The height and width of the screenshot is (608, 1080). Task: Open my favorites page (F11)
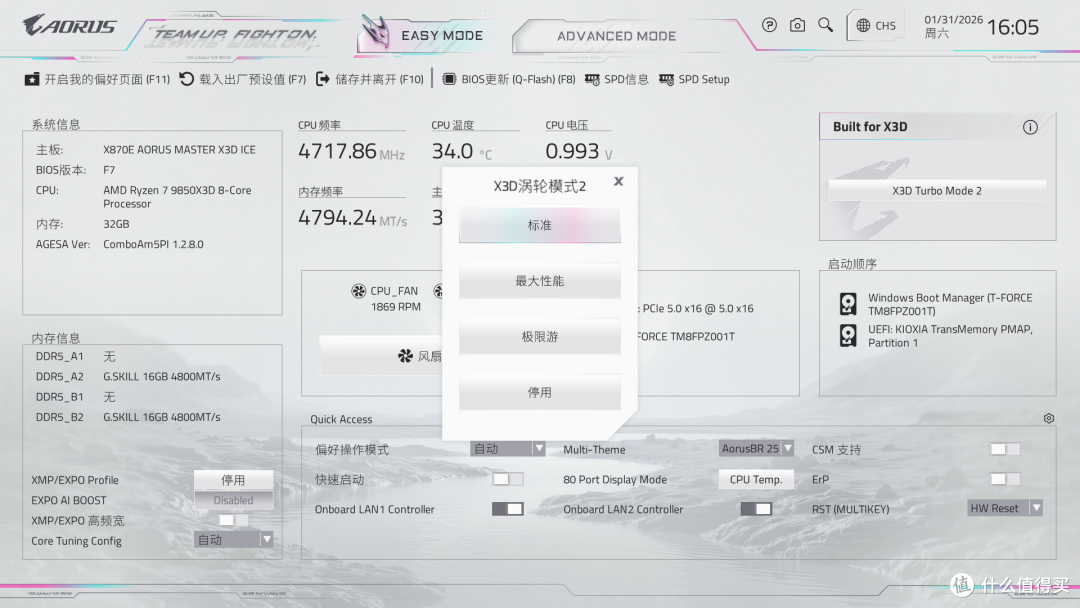point(97,79)
